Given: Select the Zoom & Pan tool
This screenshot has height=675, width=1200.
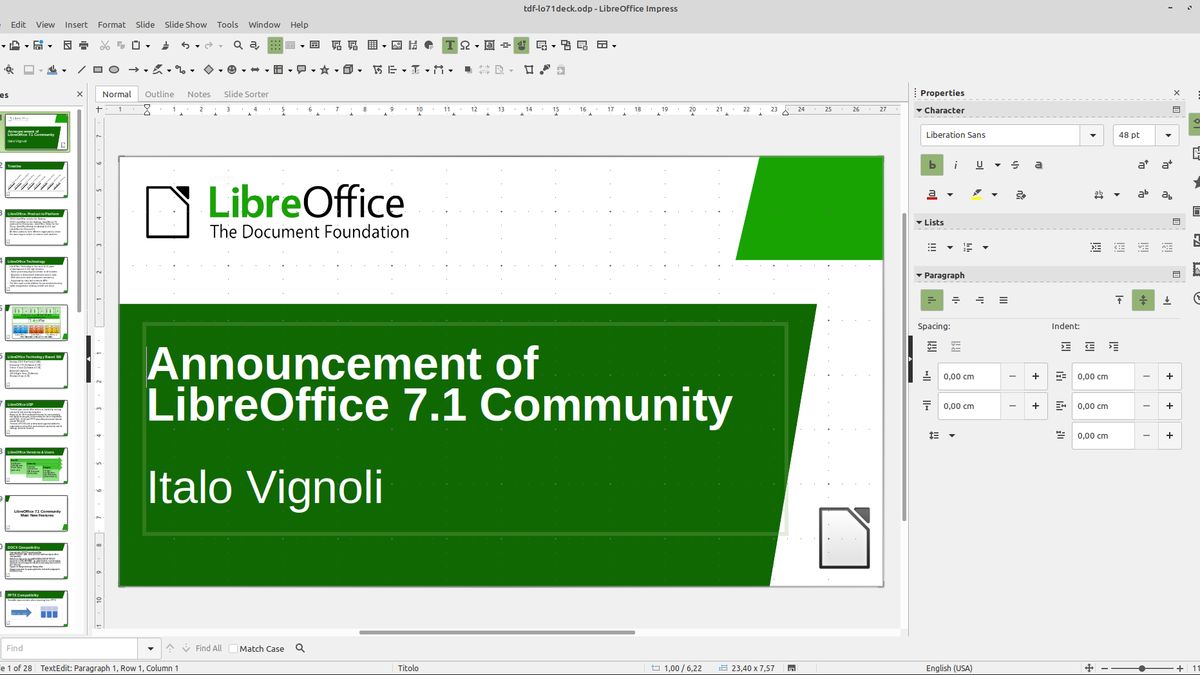Looking at the screenshot, I should tap(9, 70).
